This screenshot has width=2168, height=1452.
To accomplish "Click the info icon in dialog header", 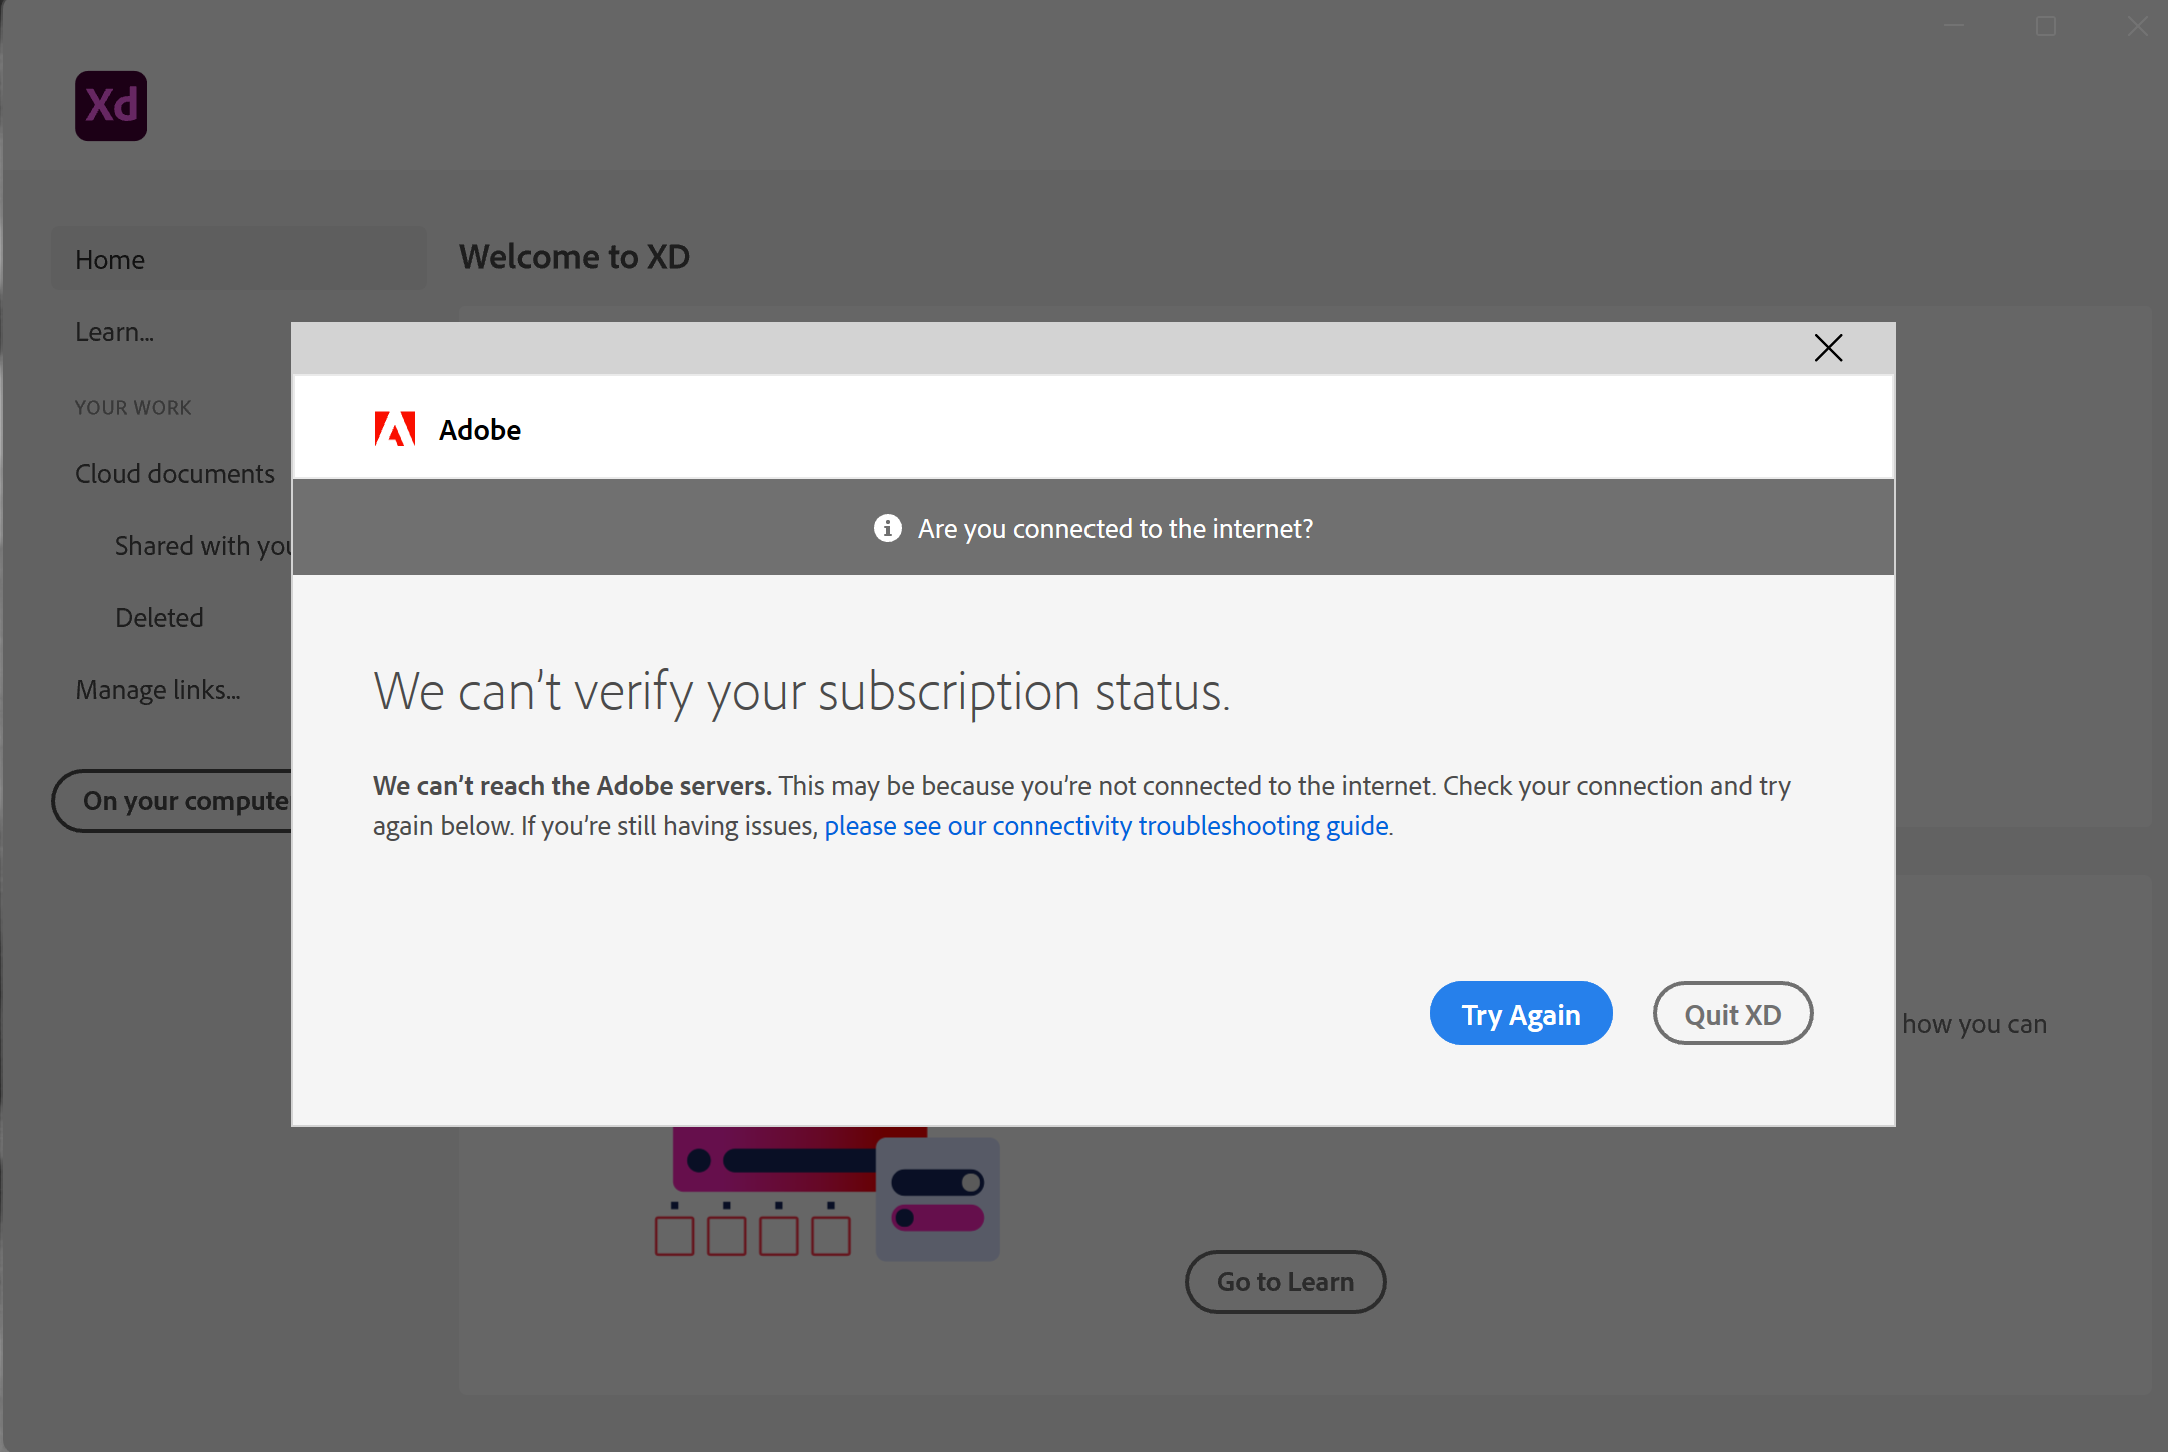I will click(x=888, y=527).
